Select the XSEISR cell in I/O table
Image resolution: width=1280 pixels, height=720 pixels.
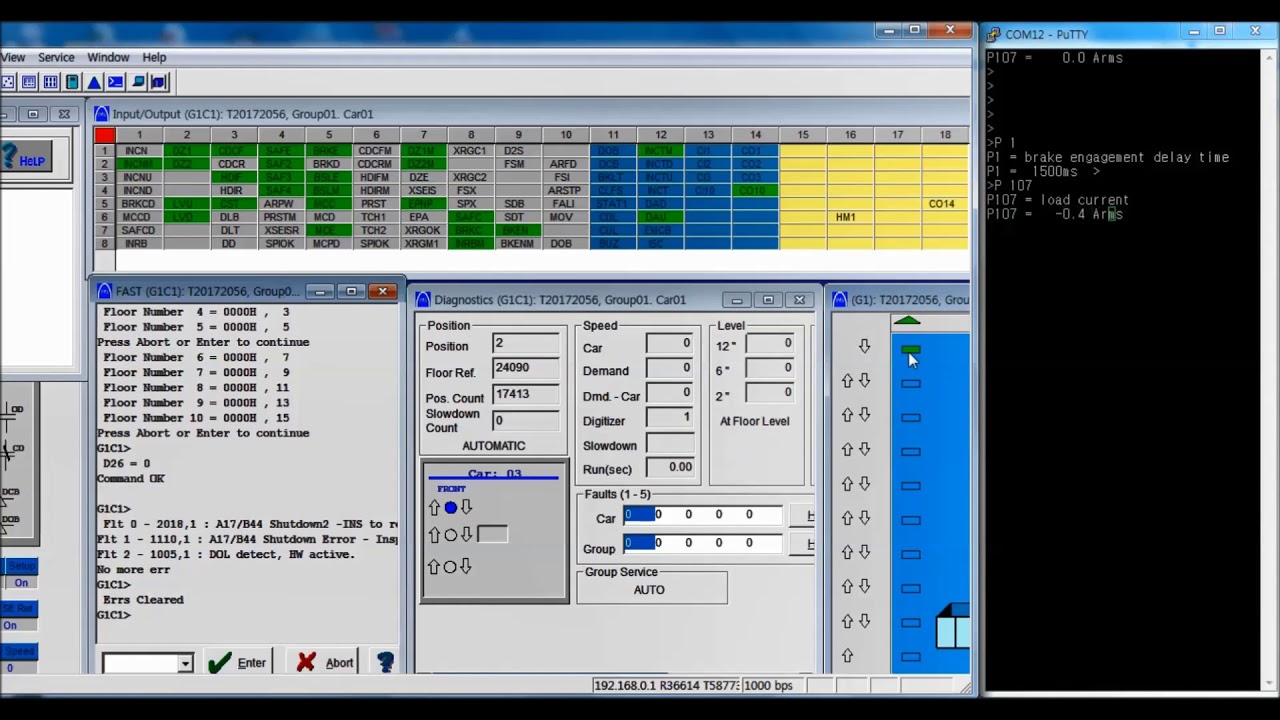[281, 231]
